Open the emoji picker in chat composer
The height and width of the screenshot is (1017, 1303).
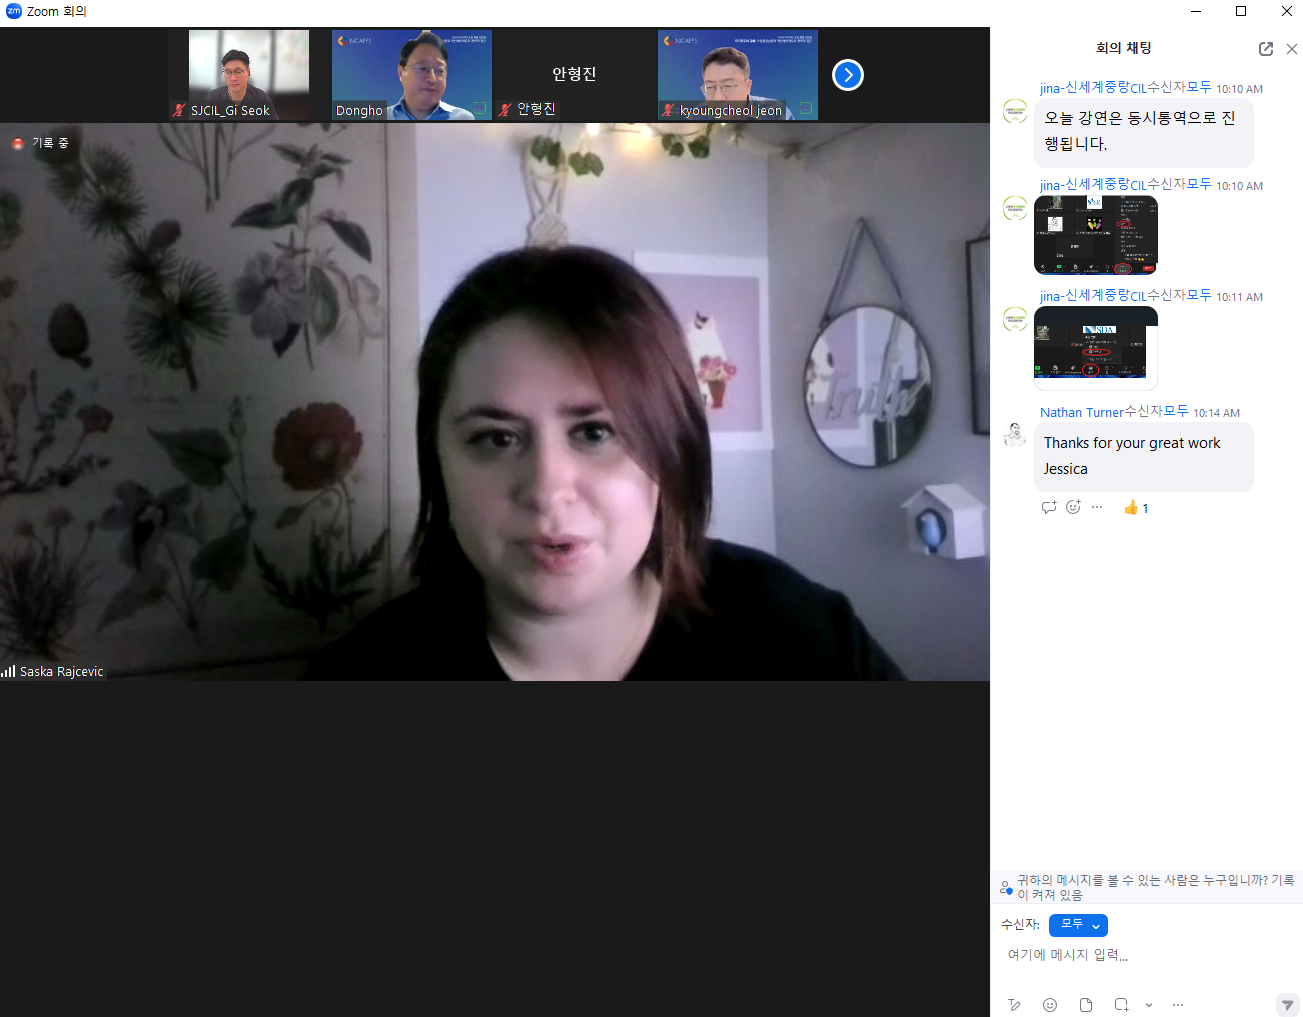(1050, 1005)
